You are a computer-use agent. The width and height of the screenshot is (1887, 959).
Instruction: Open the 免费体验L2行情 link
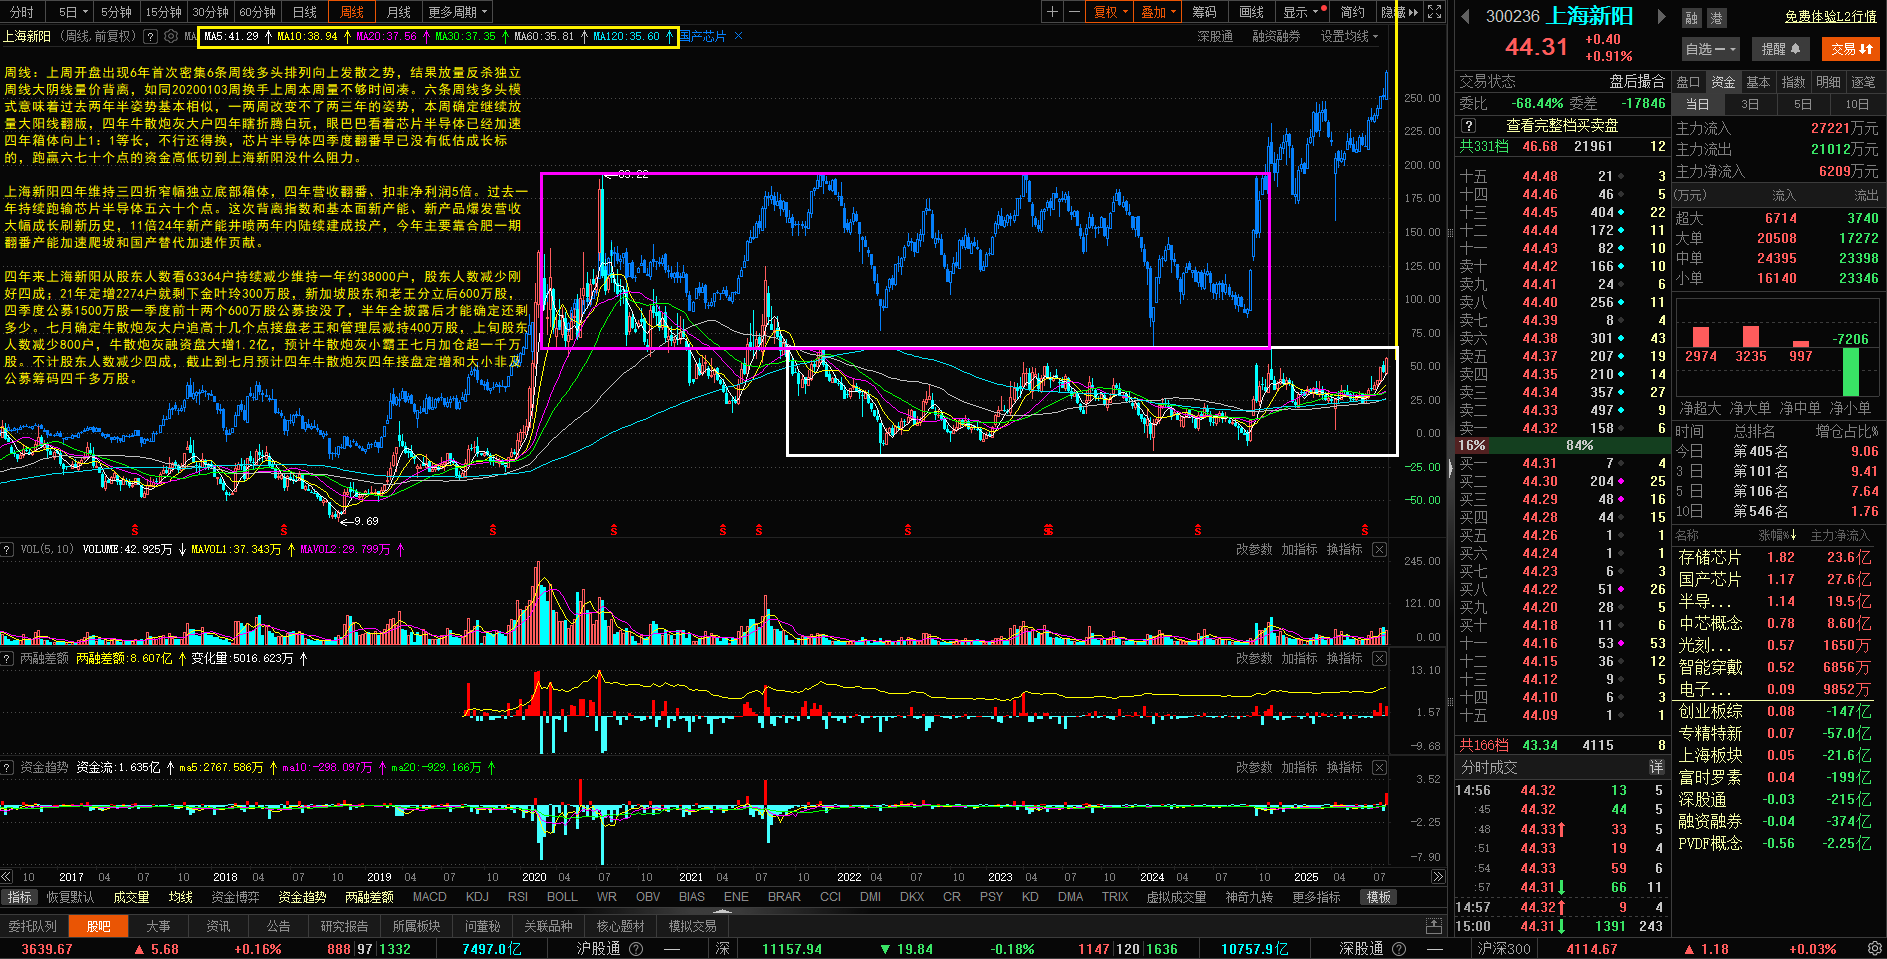pyautogui.click(x=1830, y=16)
